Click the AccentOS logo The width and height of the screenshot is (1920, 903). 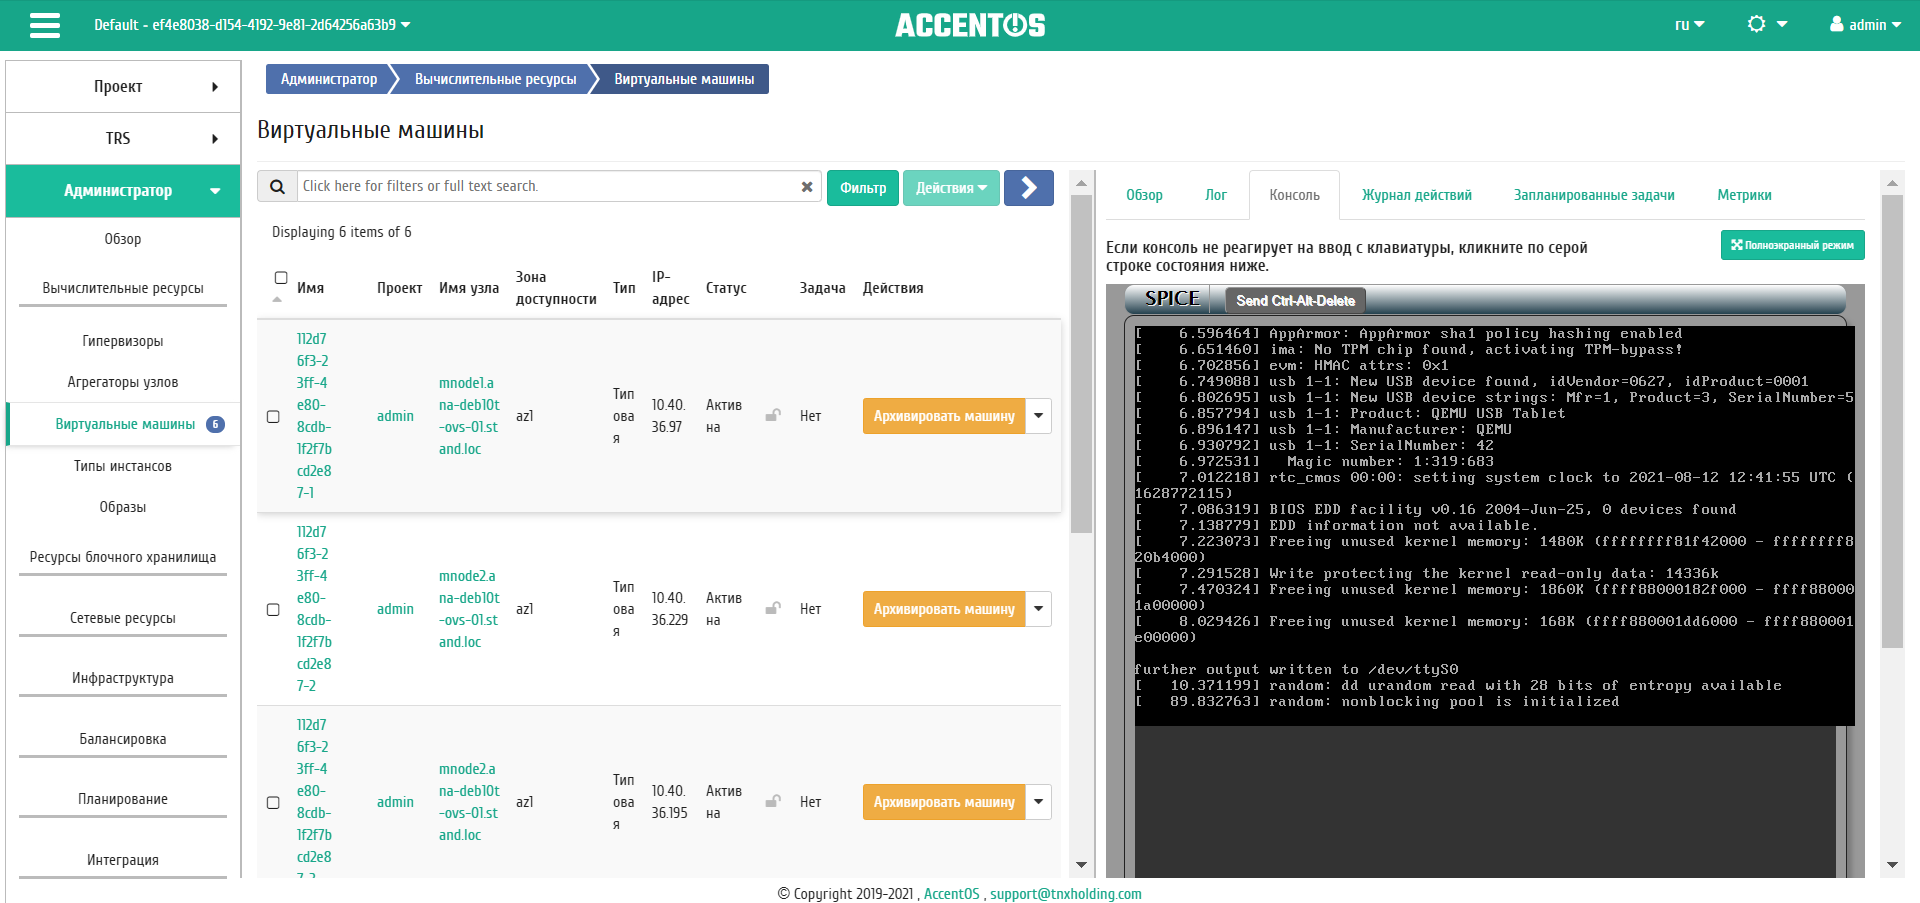970,25
